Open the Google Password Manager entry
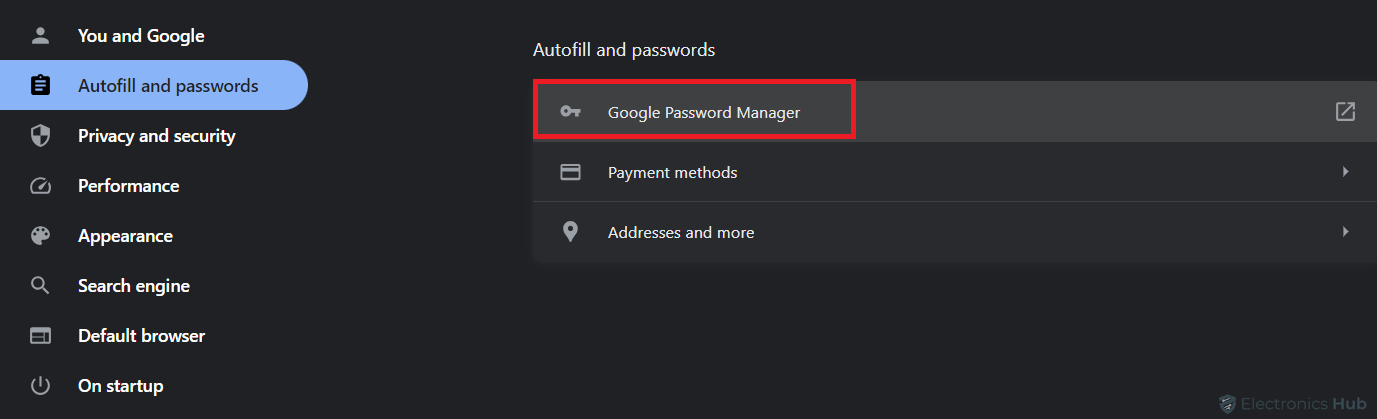 955,112
